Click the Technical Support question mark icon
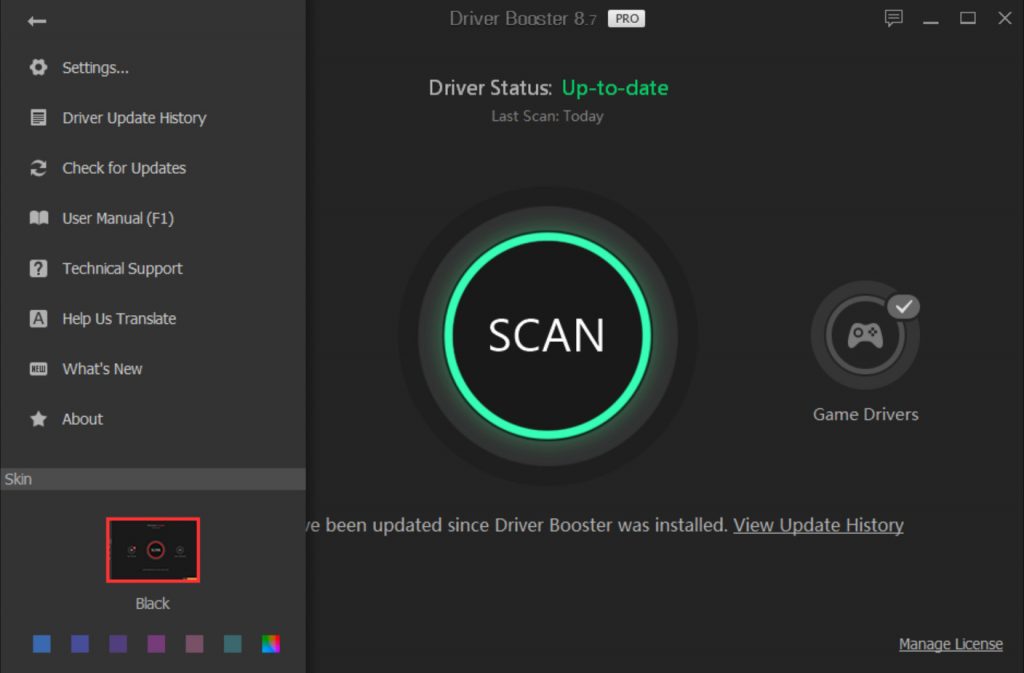 (38, 268)
